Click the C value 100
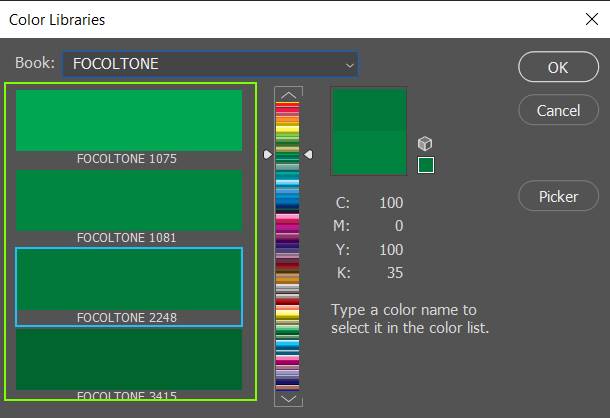Viewport: 610px width, 418px height. 391,203
